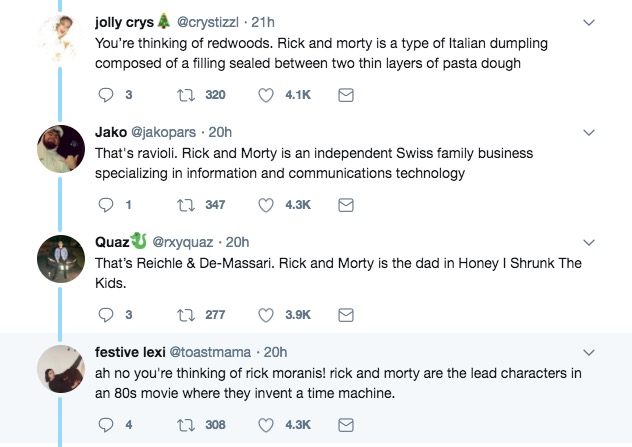Open more options on jolly crys's tweet
Image resolution: width=632 pixels, height=447 pixels.
[x=590, y=22]
